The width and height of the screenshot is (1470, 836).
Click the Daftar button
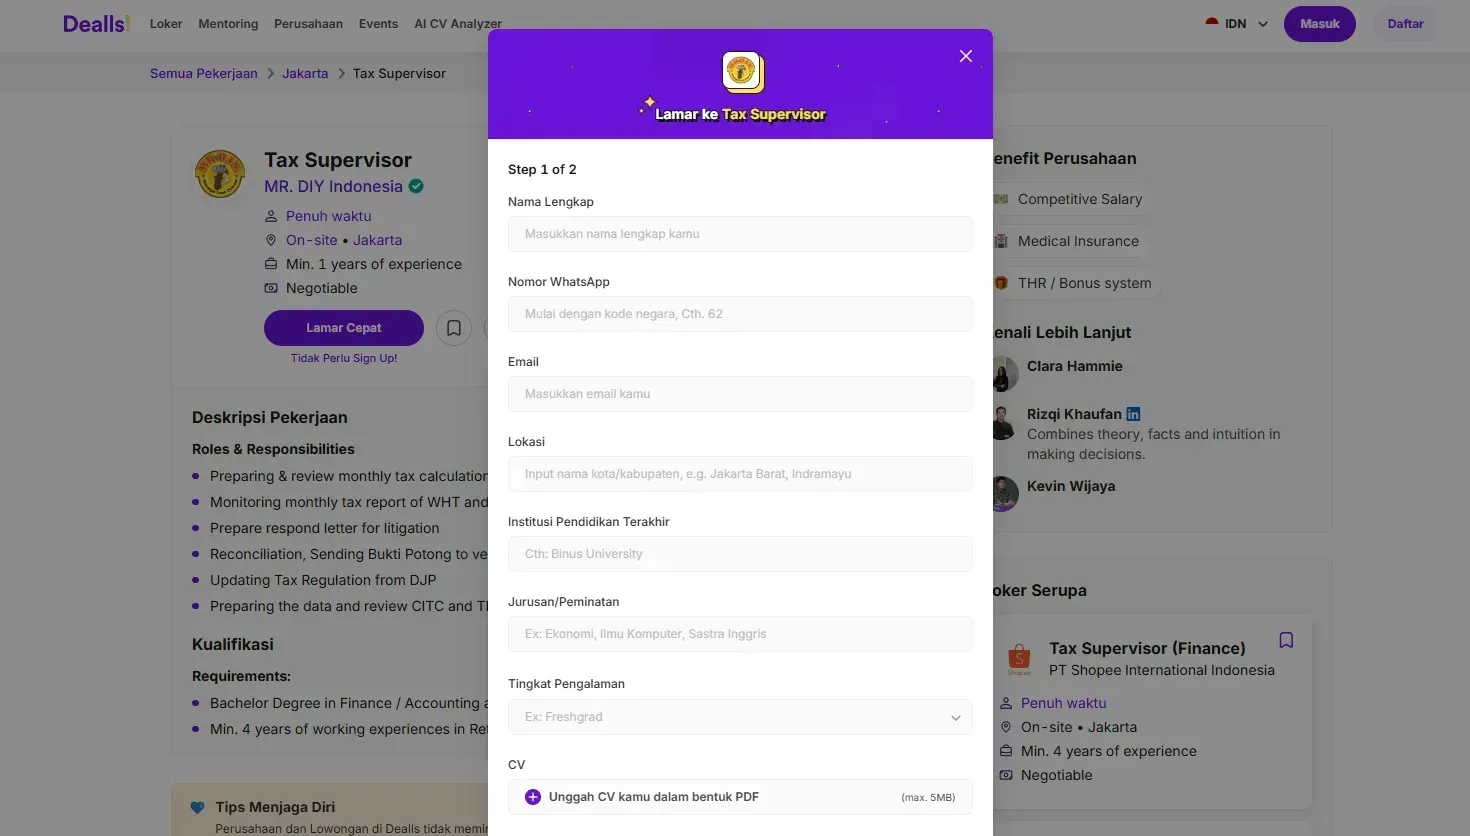tap(1405, 24)
